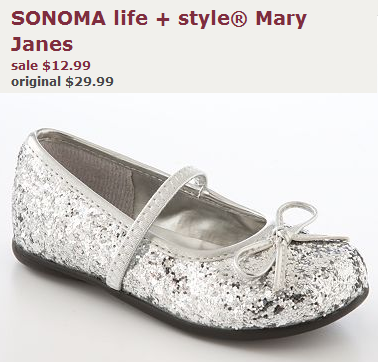
Task: Select the sale $12.99 price text
Action: pyautogui.click(x=51, y=65)
